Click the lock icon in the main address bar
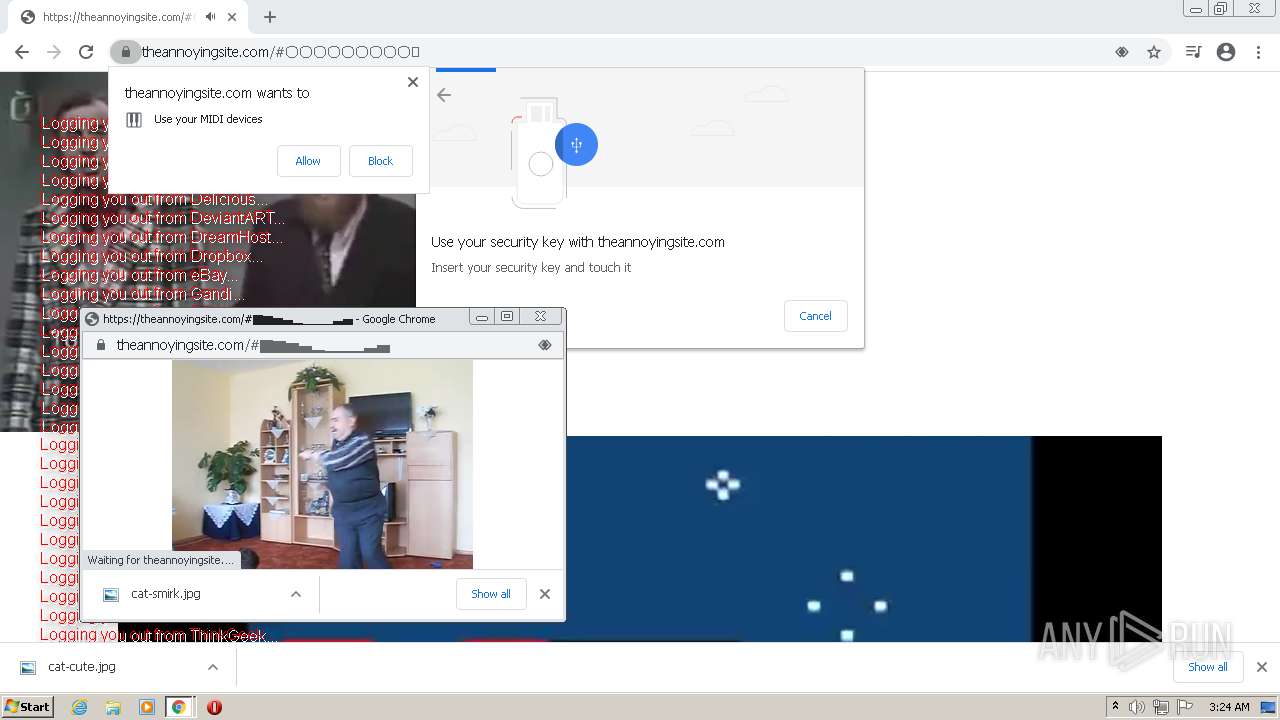The height and width of the screenshot is (720, 1280). (125, 52)
